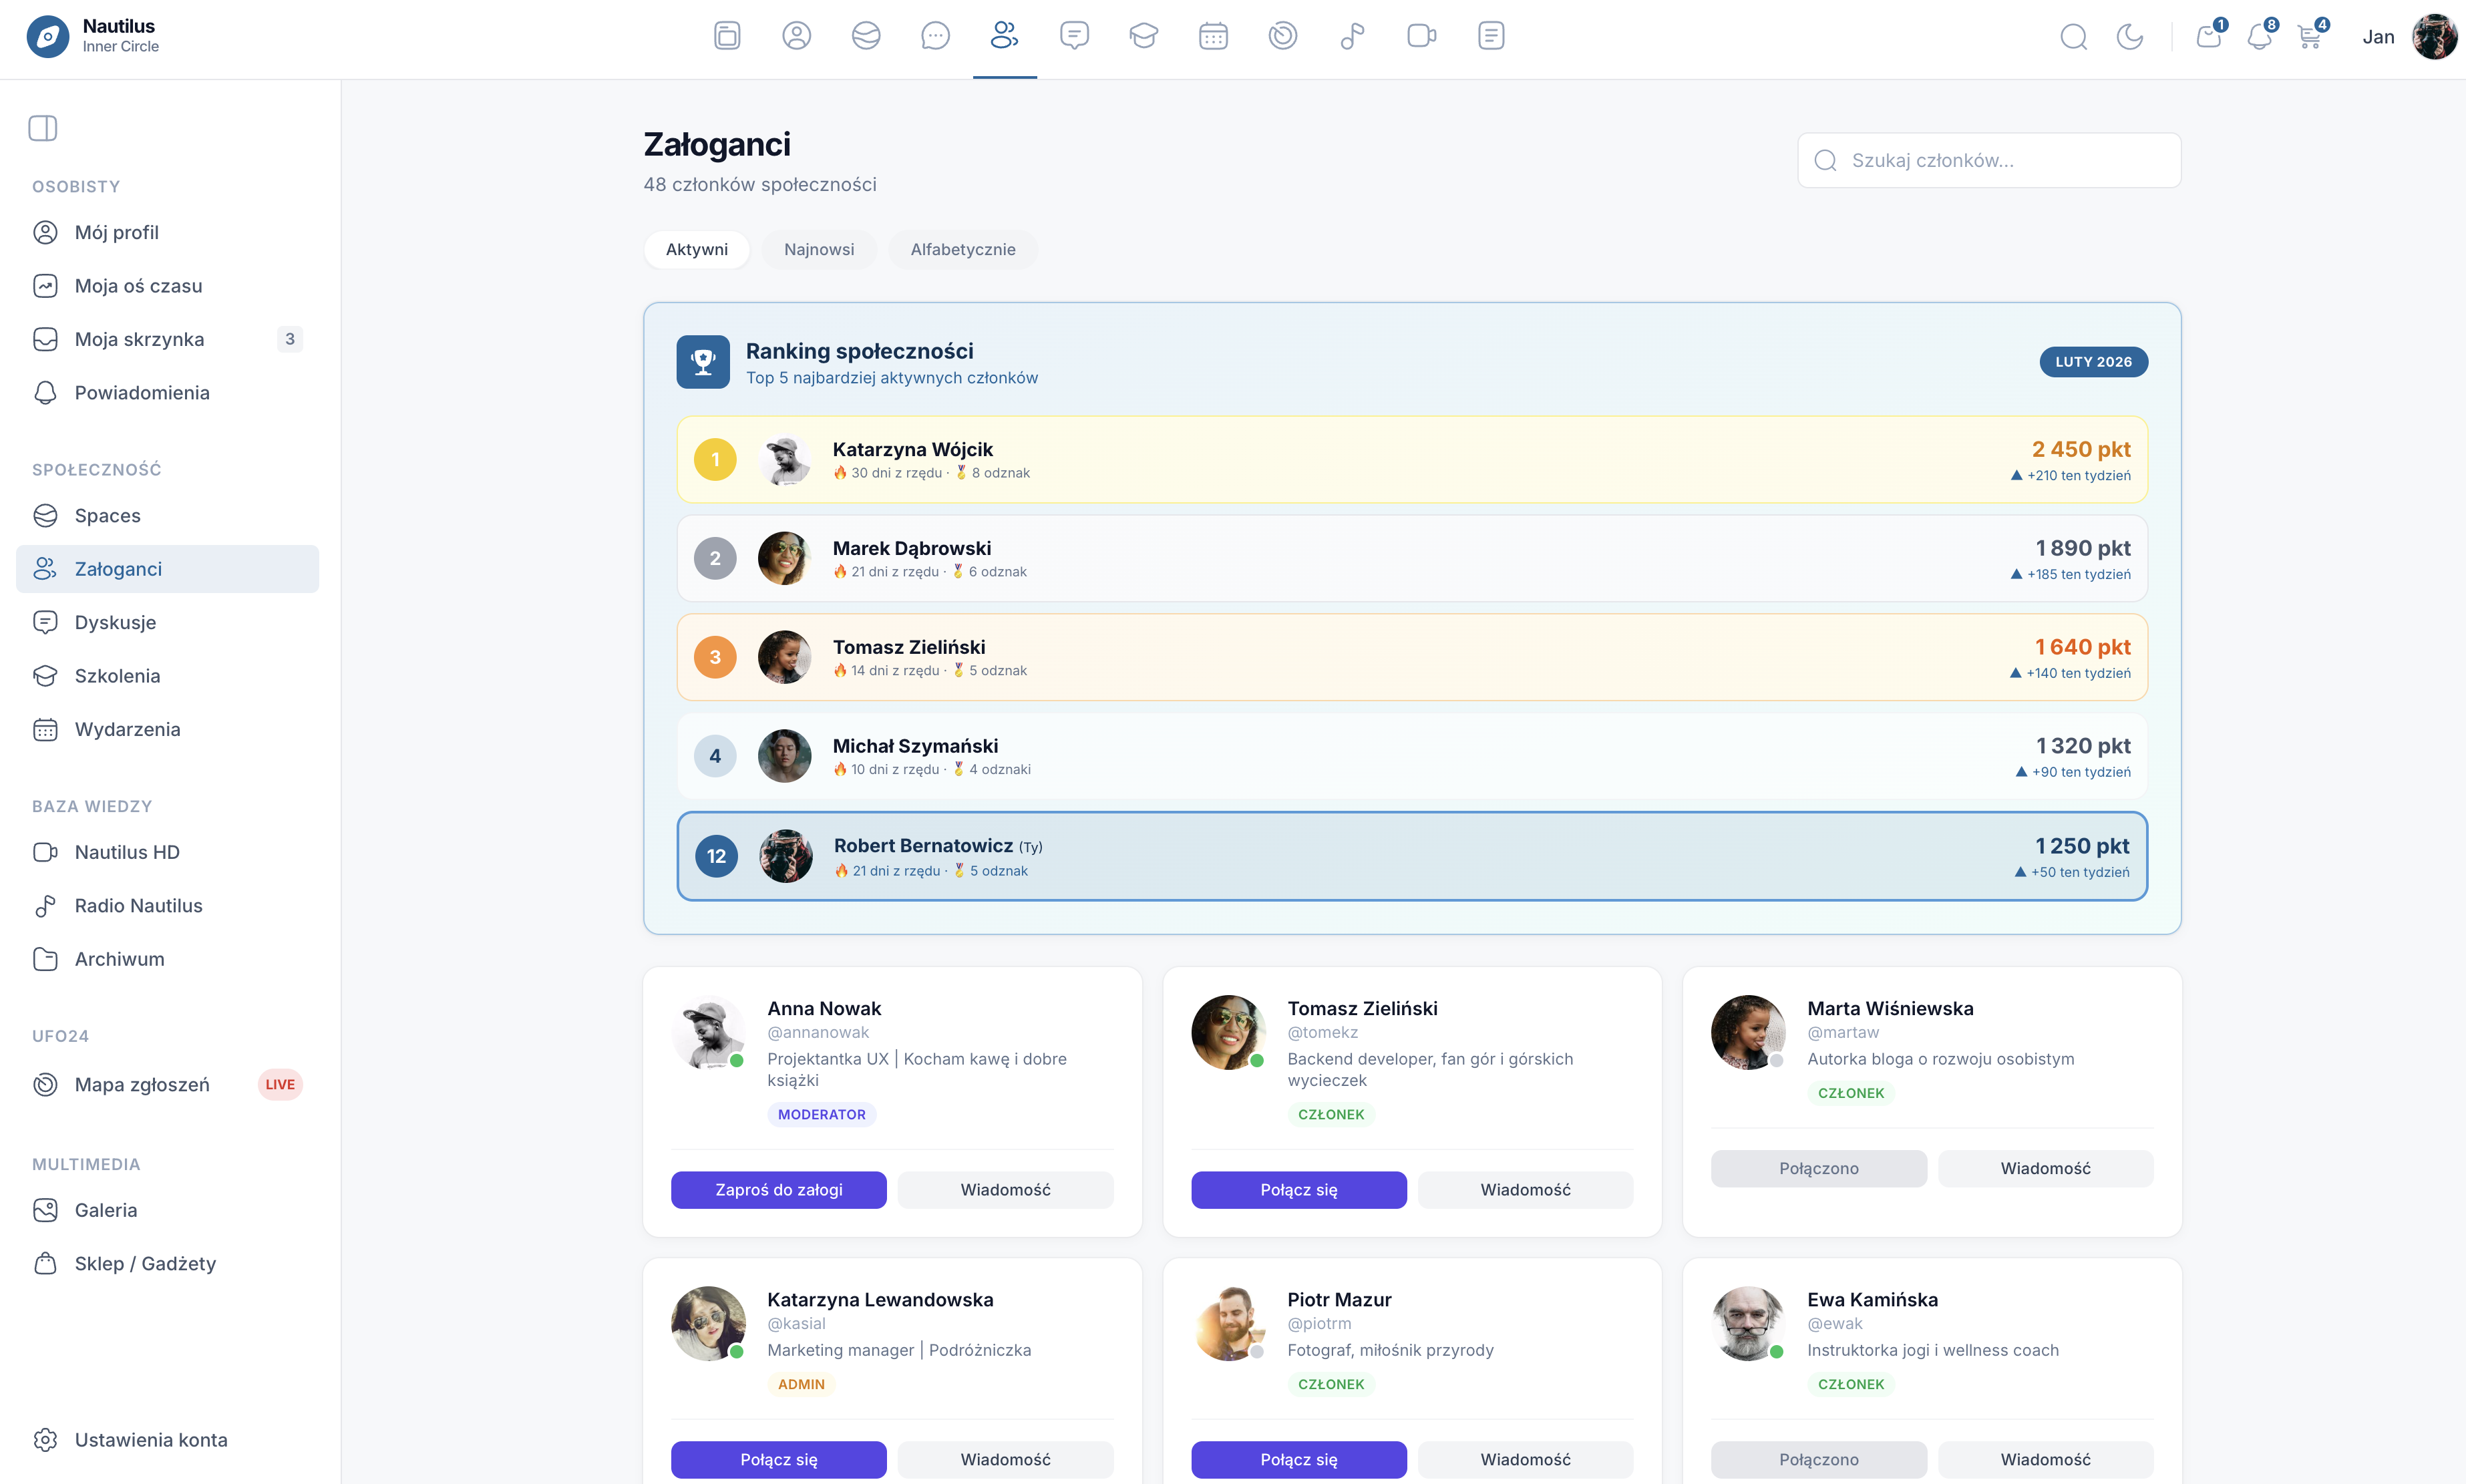2466x1484 pixels.
Task: Click the LUTY 2026 month badge
Action: tap(2093, 362)
